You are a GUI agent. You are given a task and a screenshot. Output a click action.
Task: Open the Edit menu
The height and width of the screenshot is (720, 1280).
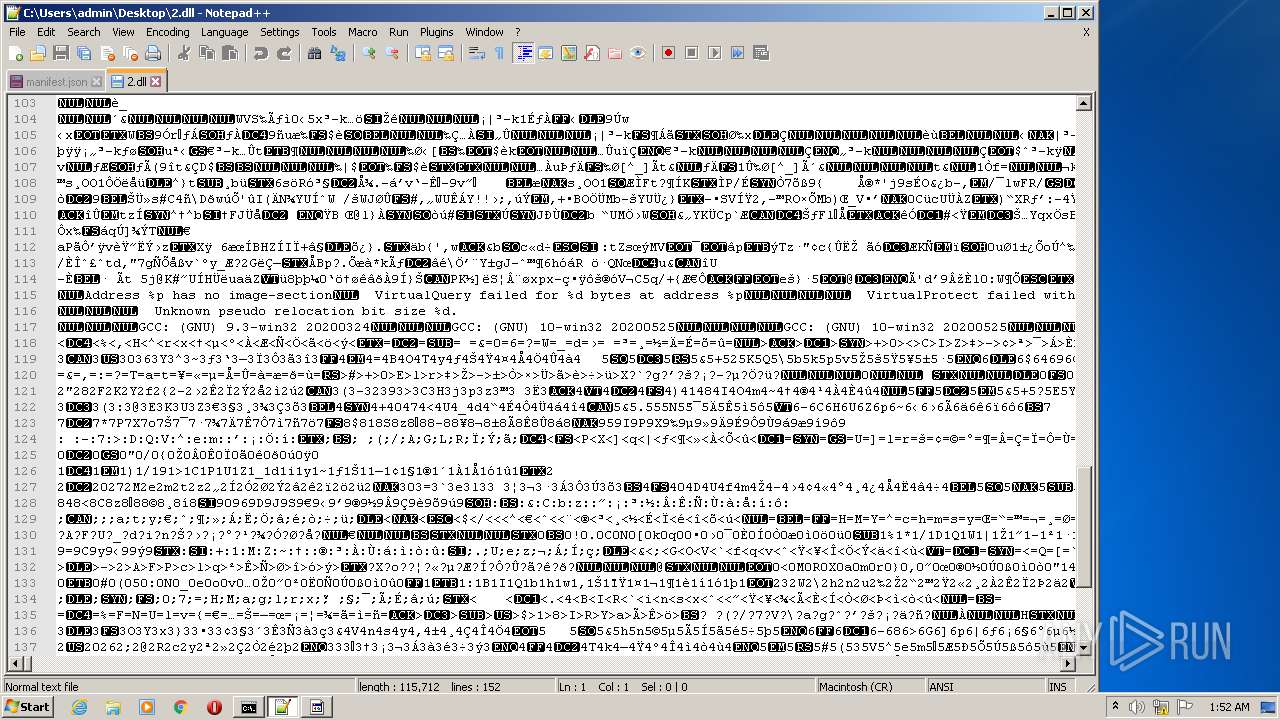46,32
